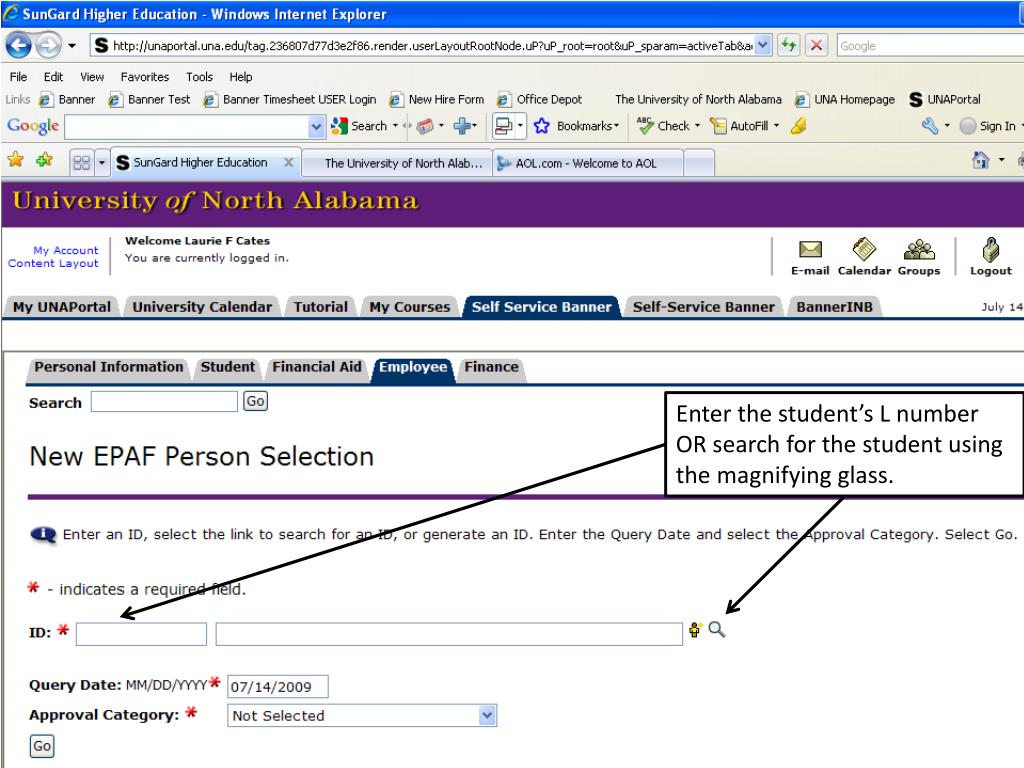
Task: Open the Edit menu
Action: pos(53,76)
